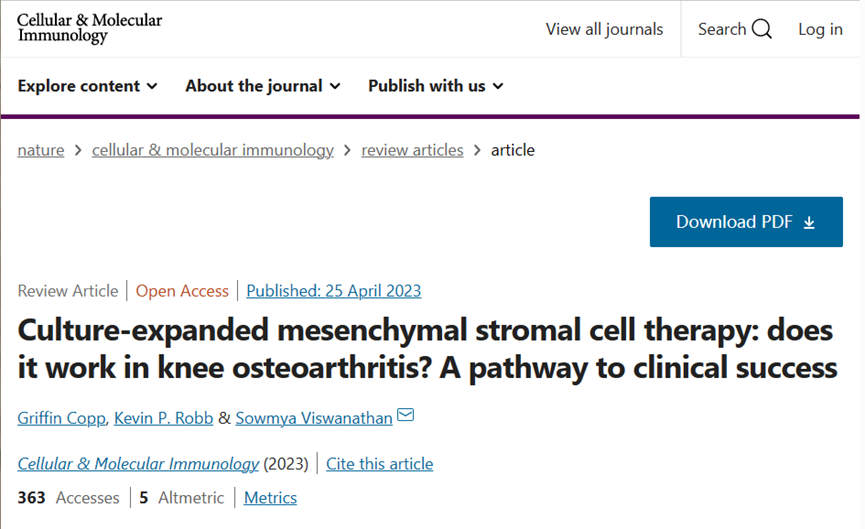The image size is (865, 529).
Task: Download the article PDF
Action: click(746, 222)
